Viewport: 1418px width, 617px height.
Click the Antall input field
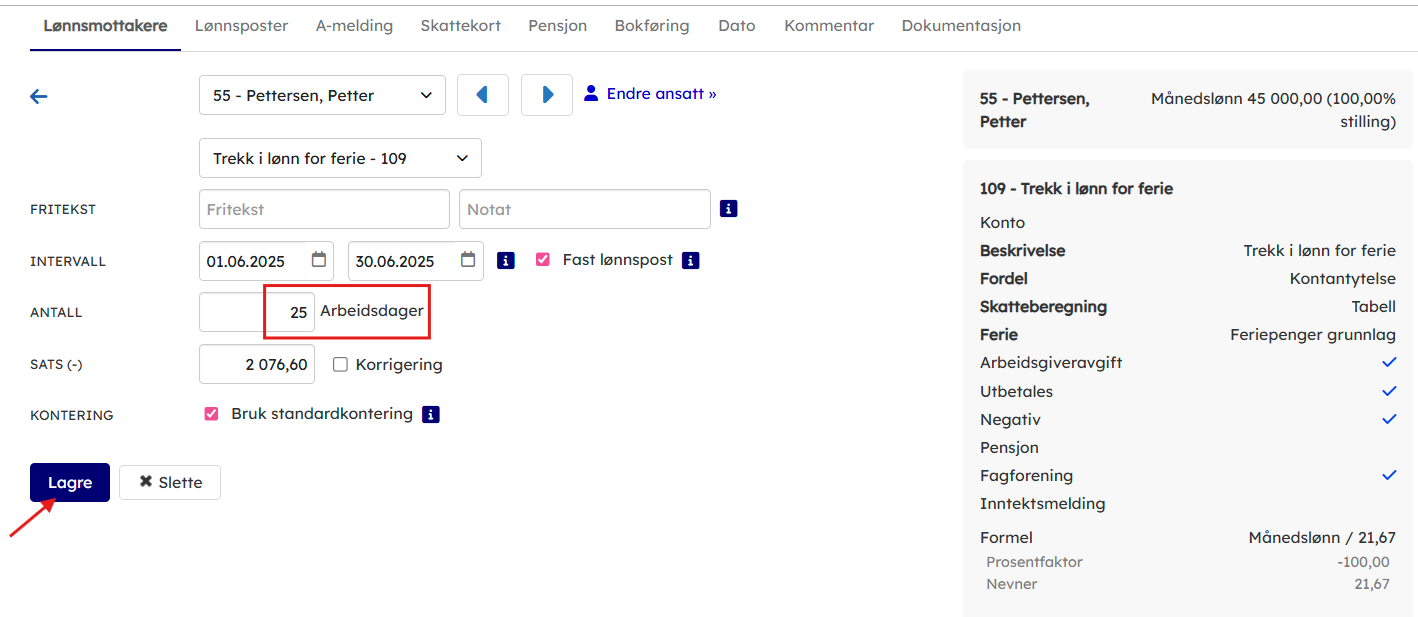pyautogui.click(x=257, y=312)
